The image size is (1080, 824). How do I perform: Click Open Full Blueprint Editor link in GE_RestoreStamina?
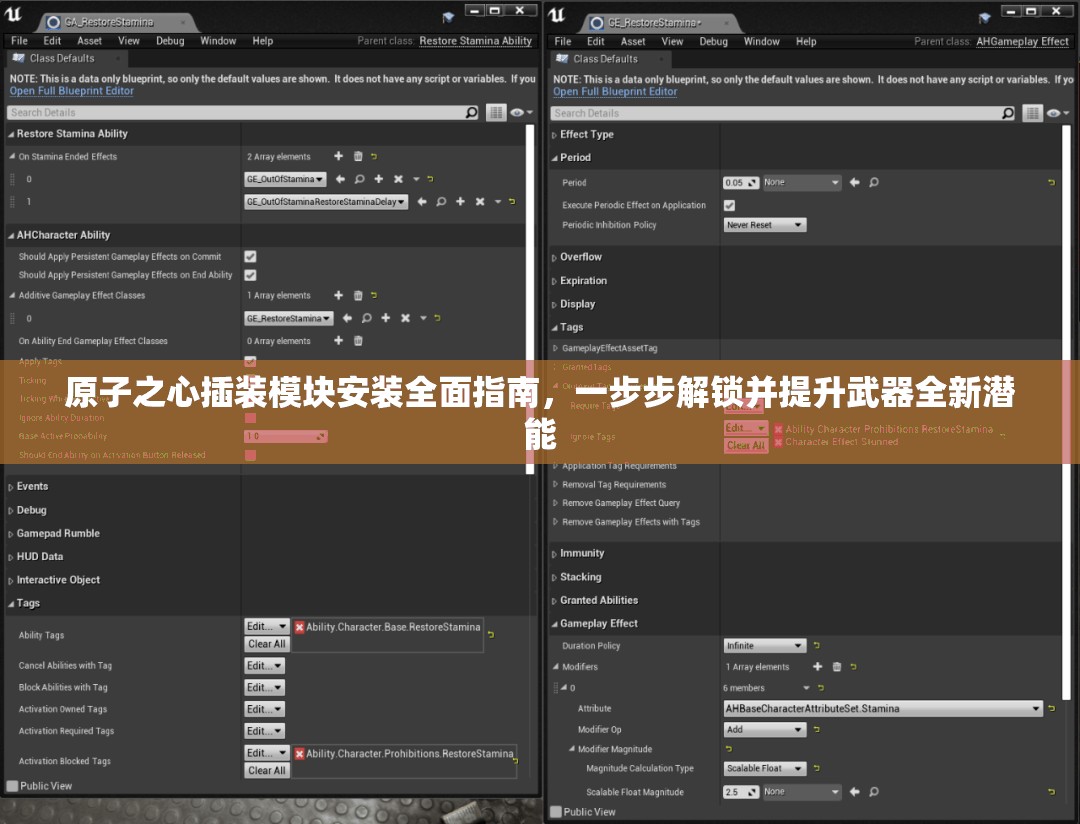(x=615, y=91)
